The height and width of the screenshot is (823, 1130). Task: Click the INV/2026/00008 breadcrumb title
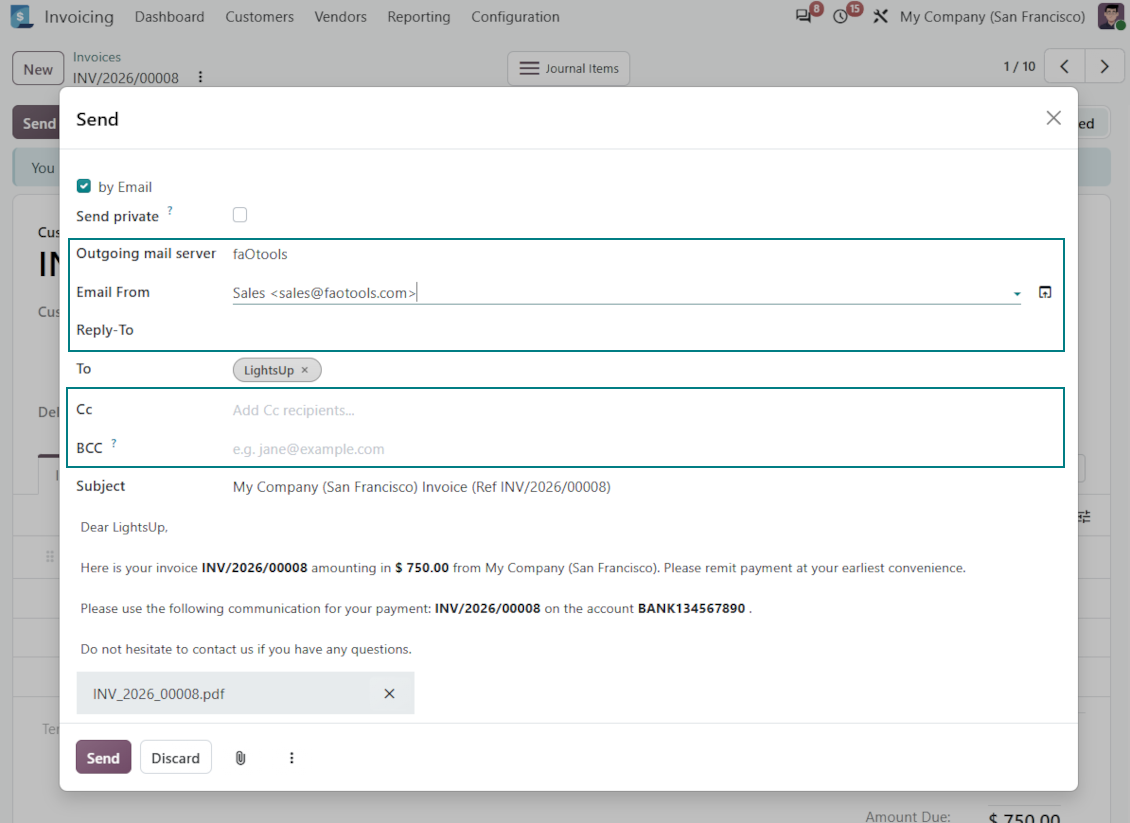tap(125, 78)
